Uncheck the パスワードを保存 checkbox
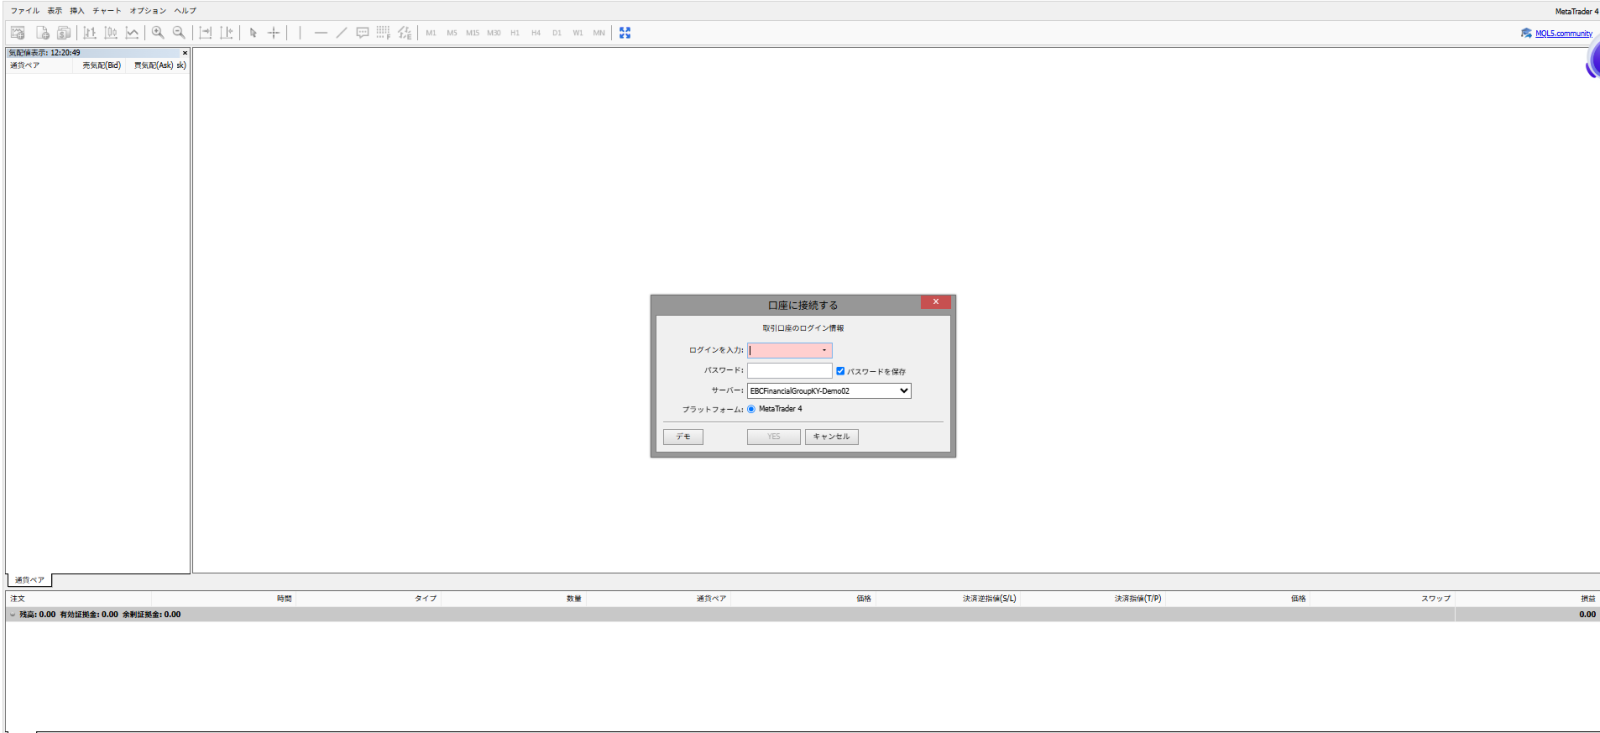Screen dimensions: 1600x733 click(840, 371)
